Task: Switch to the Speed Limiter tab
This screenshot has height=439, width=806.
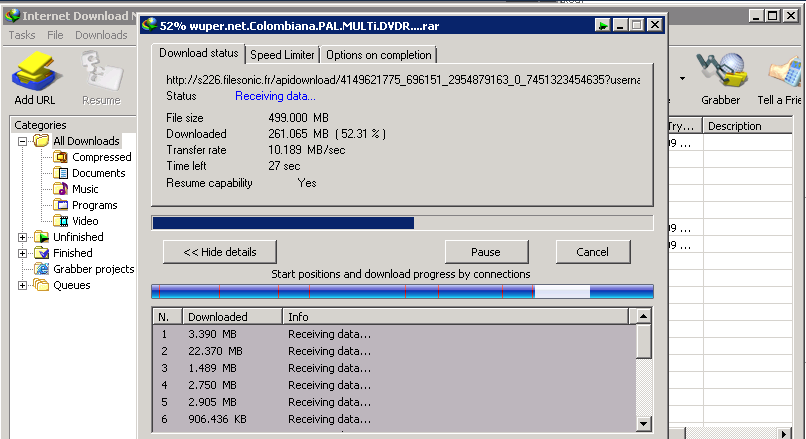Action: pyautogui.click(x=282, y=55)
